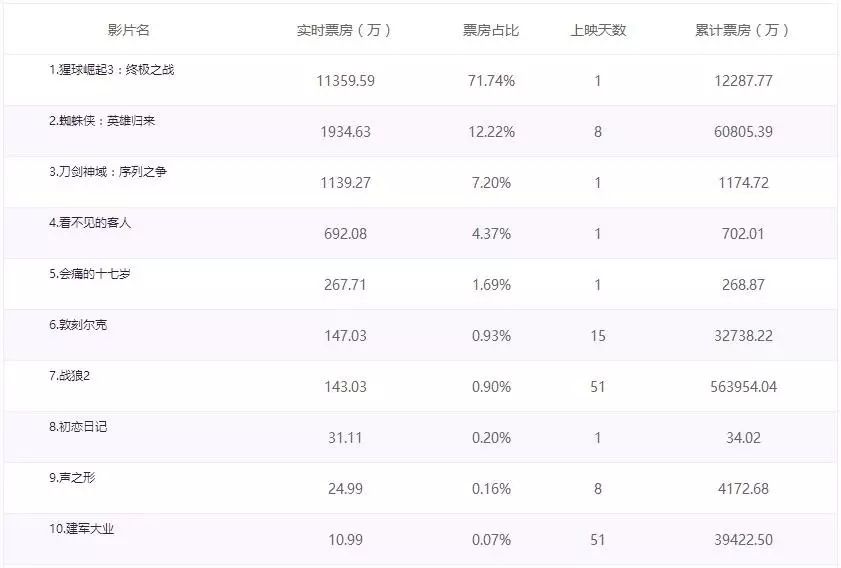This screenshot has width=841, height=568.
Task: Click real-time box office value 11359.59
Action: 345,81
